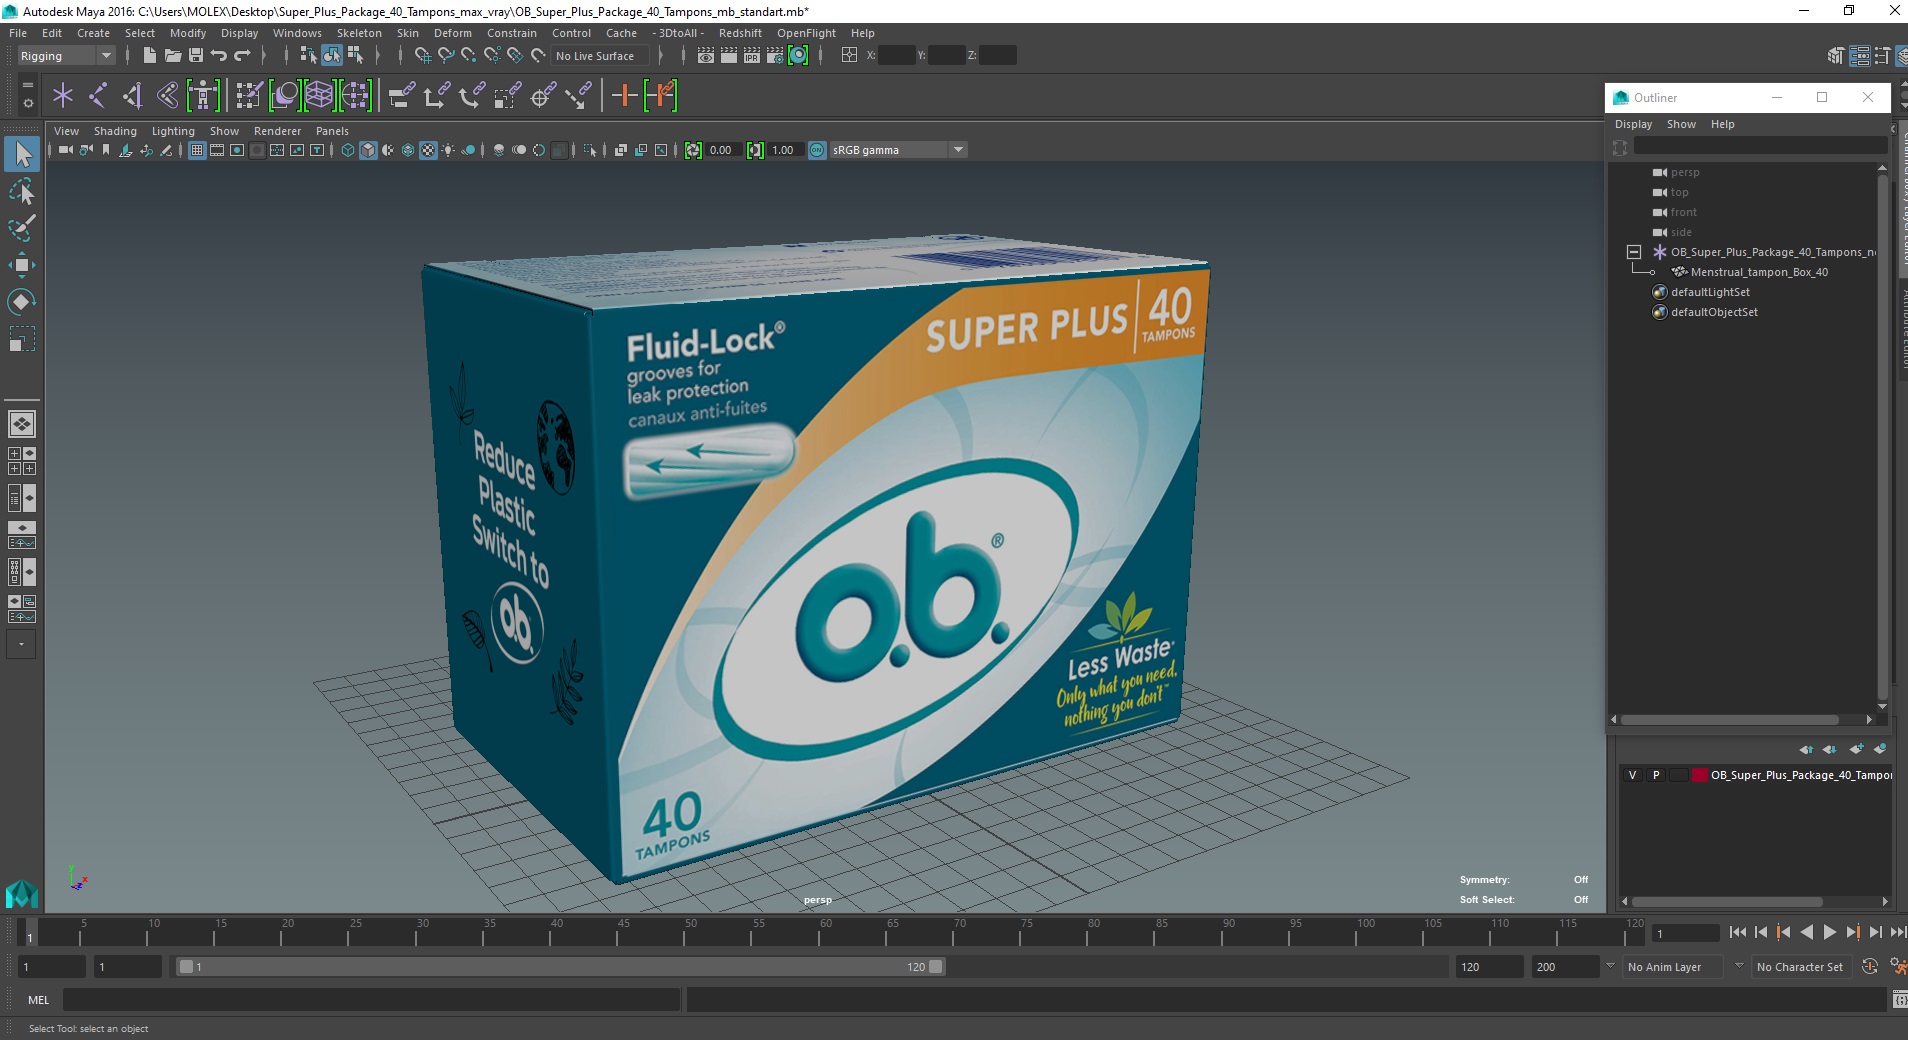Click the Set Key orange plus shelf icon
1908x1040 pixels.
point(625,96)
